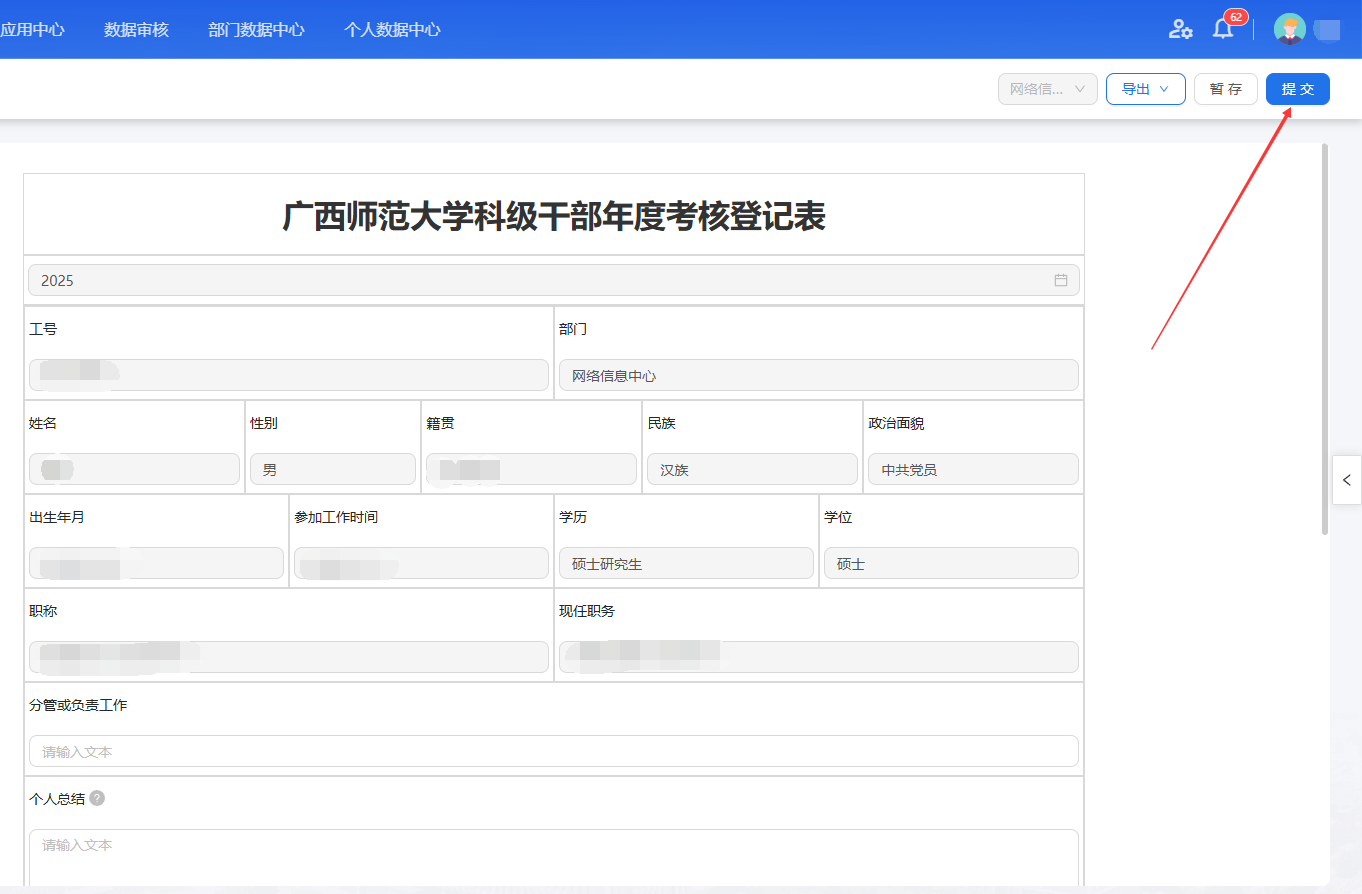This screenshot has height=894, width=1362.
Task: Click into the 个人总结 text area
Action: click(x=553, y=856)
